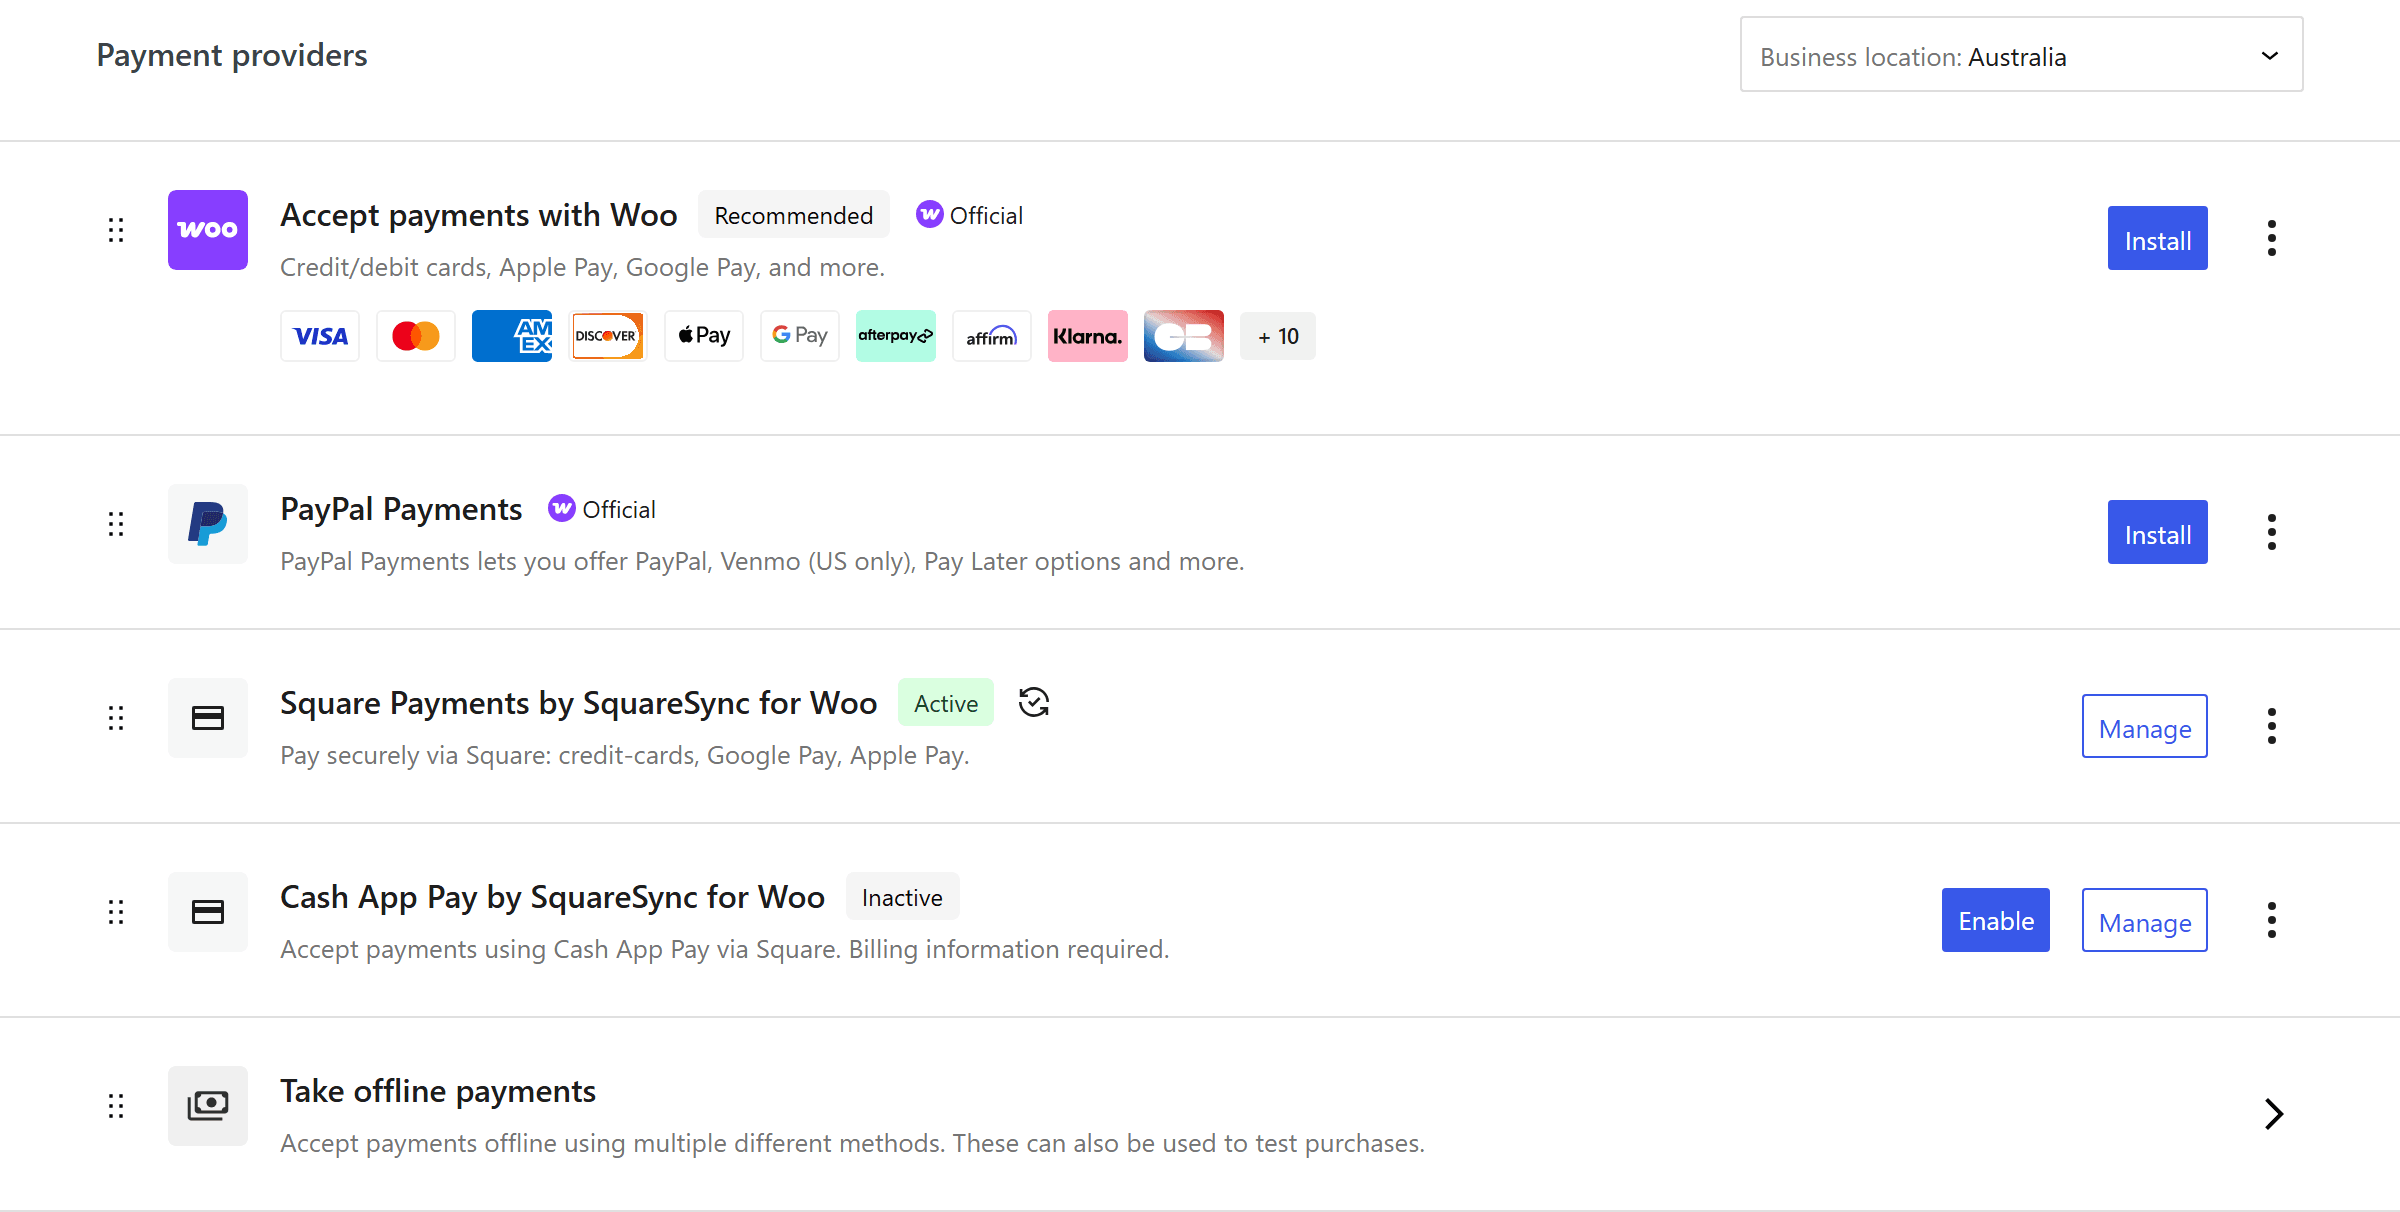Manage Cash App Pay by SquareSync
The height and width of the screenshot is (1212, 2400).
pyautogui.click(x=2145, y=920)
